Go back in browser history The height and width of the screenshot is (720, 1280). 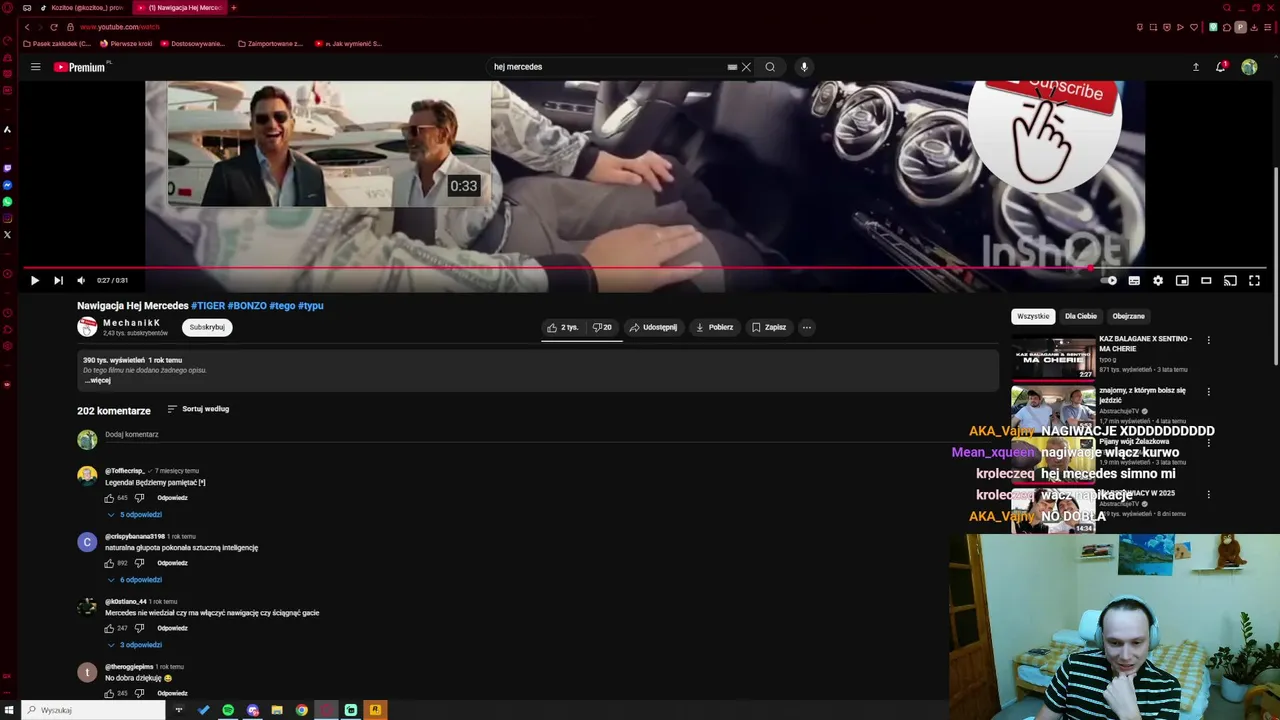point(27,27)
